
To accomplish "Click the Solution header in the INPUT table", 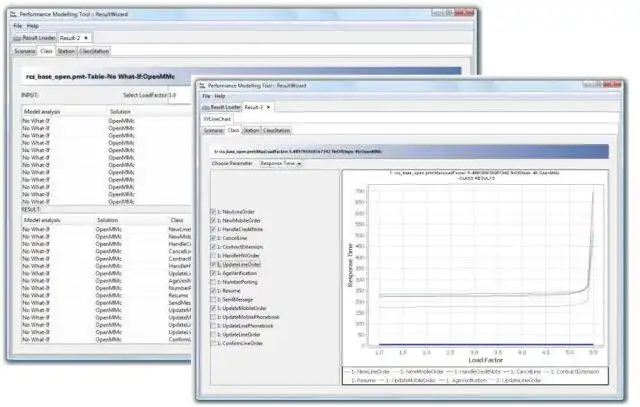I will 120,112.
